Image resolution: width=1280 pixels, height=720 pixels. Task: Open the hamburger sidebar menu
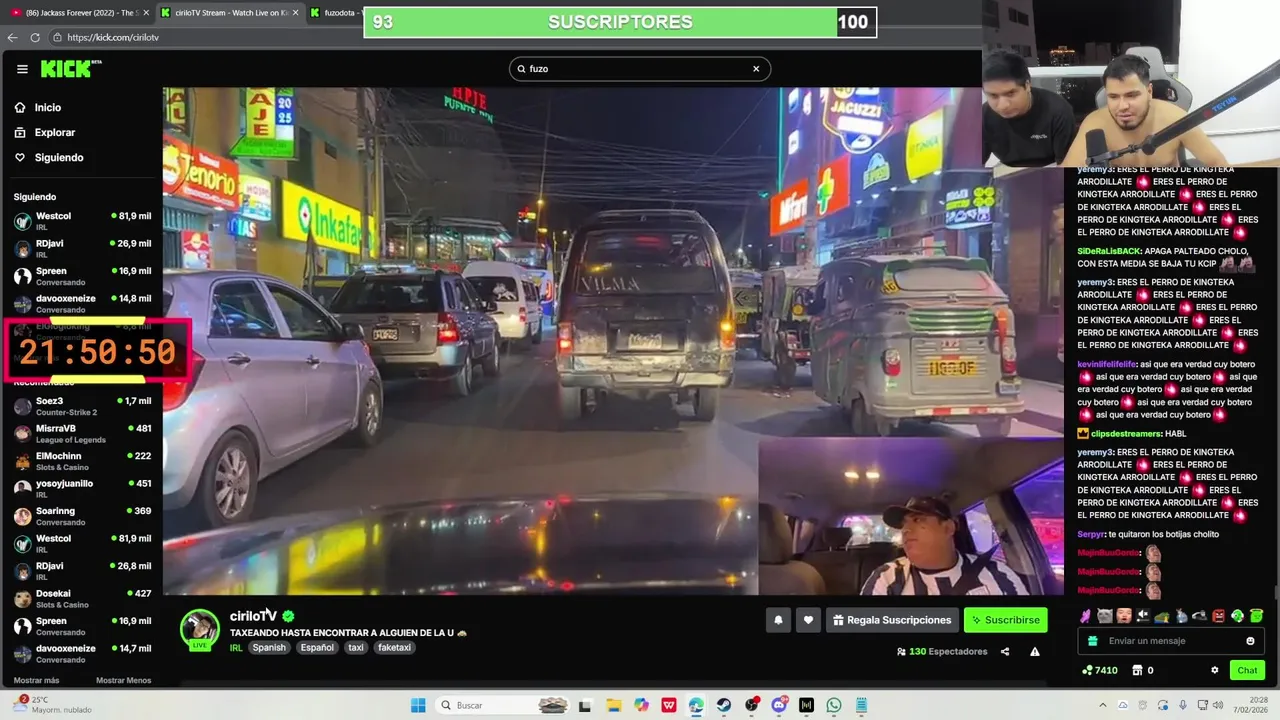pos(22,69)
